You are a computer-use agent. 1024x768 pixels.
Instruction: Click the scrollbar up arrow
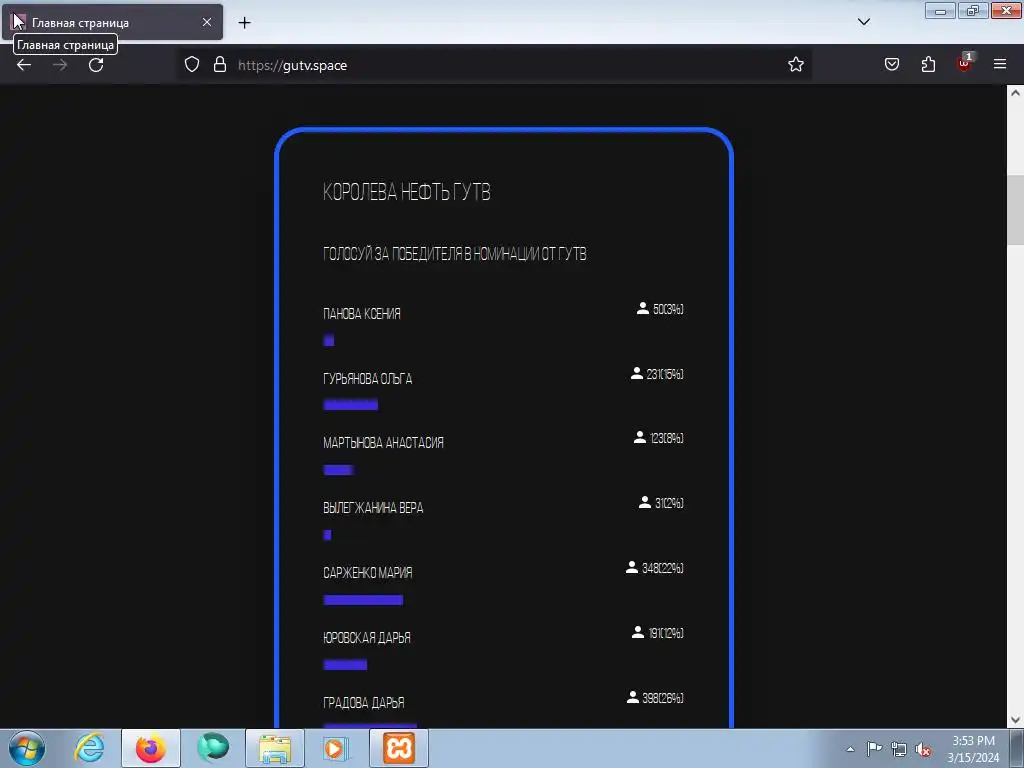(x=1015, y=93)
